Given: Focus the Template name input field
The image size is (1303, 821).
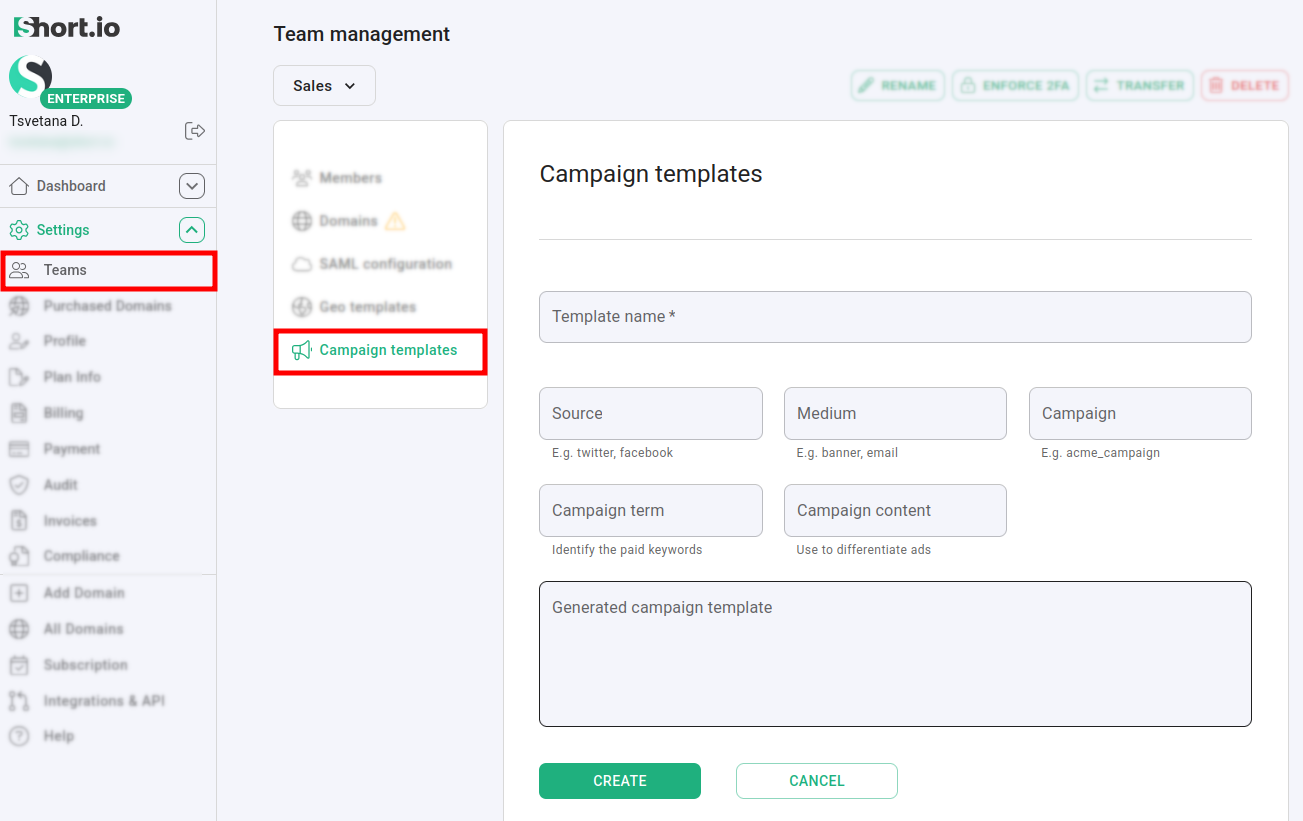Looking at the screenshot, I should pos(894,317).
